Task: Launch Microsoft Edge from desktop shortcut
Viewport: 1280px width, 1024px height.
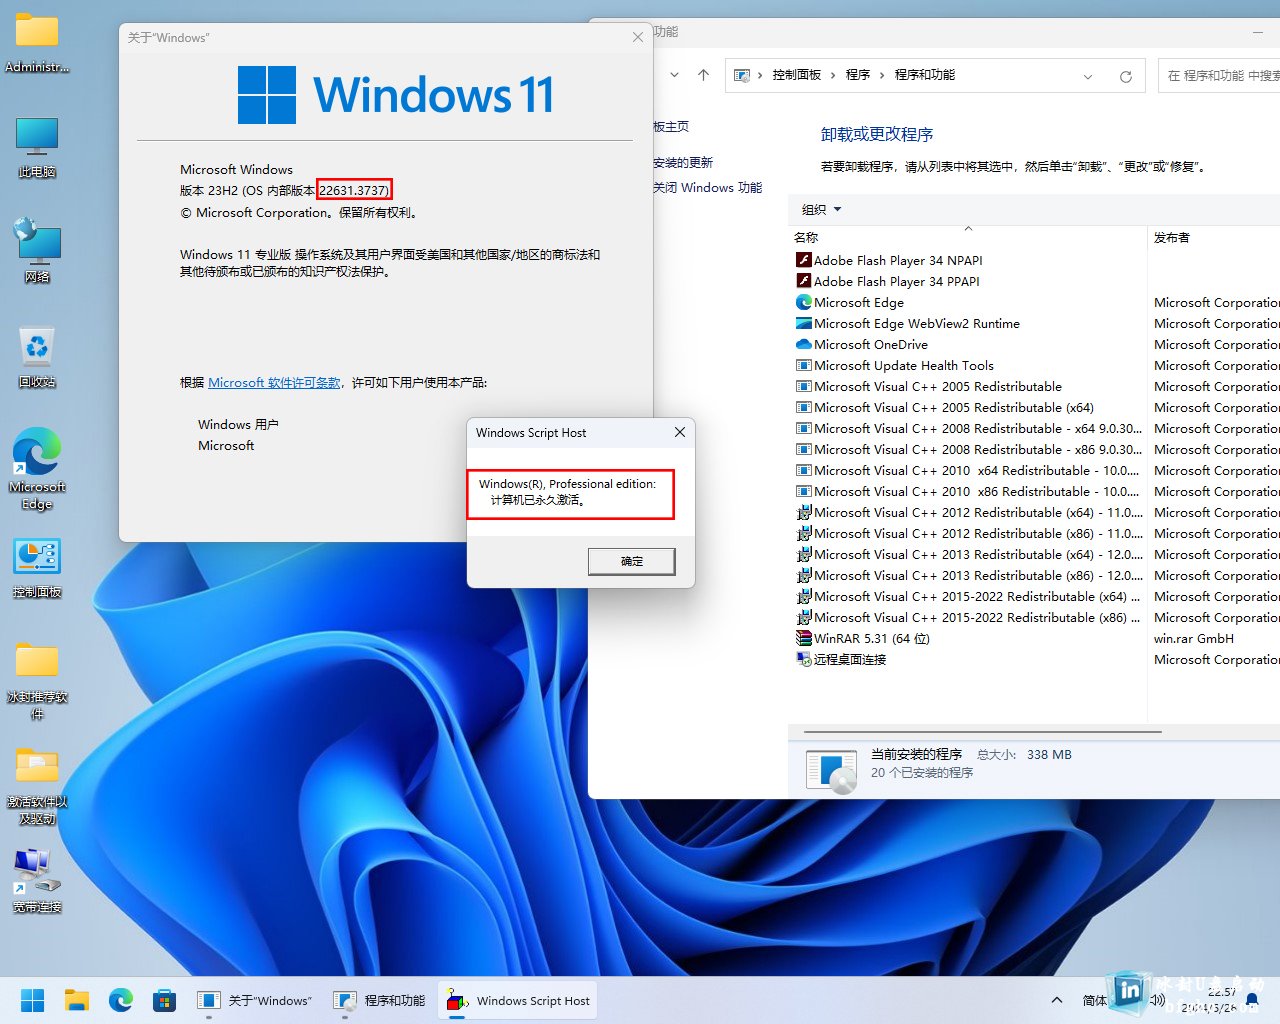Action: tap(37, 468)
